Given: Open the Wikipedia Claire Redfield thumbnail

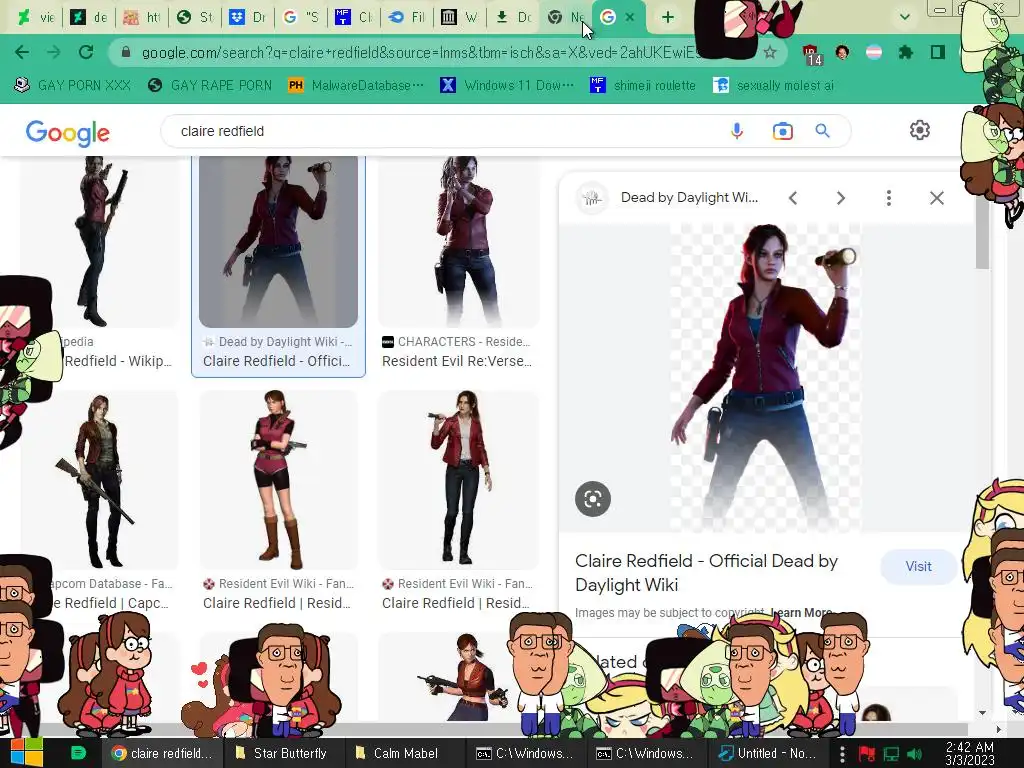Looking at the screenshot, I should 99,241.
